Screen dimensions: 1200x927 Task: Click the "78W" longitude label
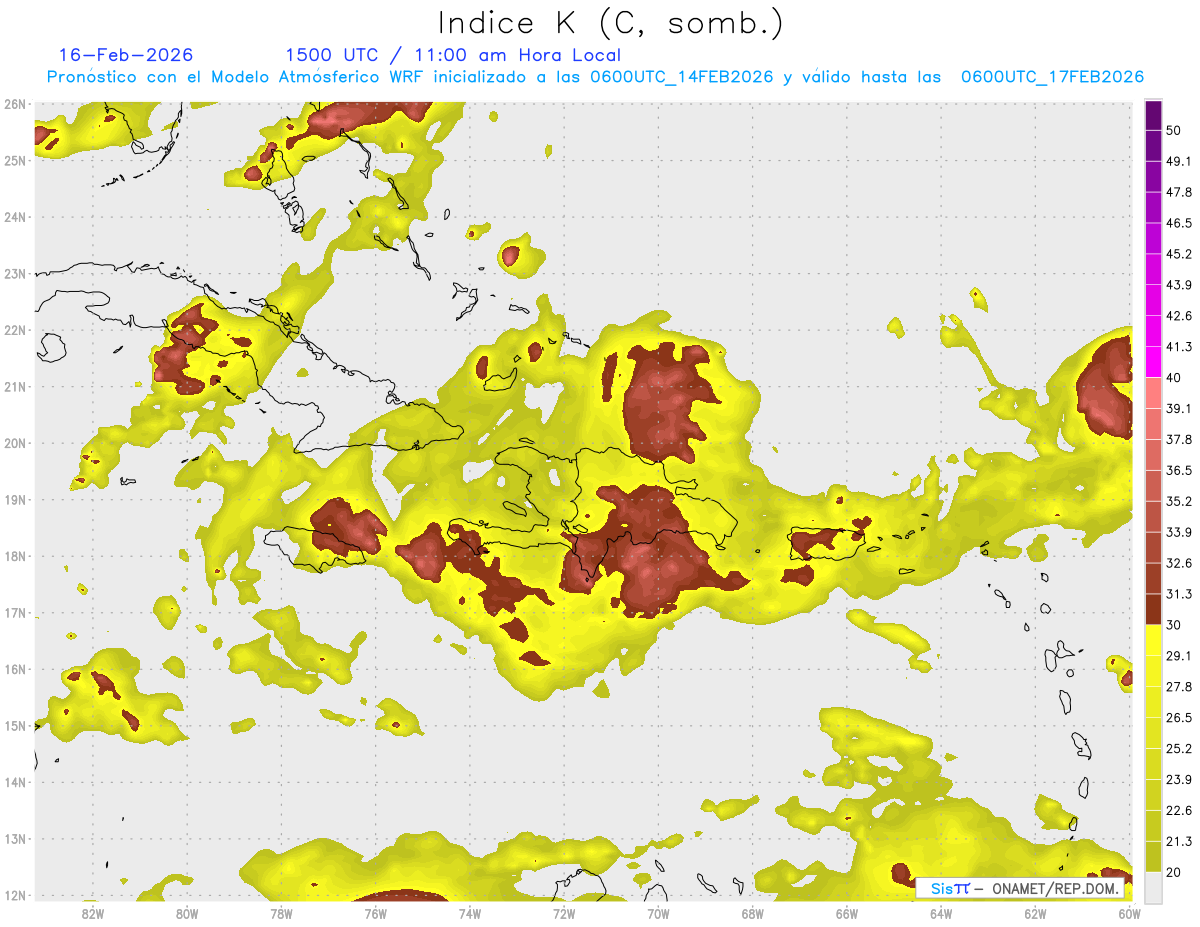pyautogui.click(x=281, y=913)
